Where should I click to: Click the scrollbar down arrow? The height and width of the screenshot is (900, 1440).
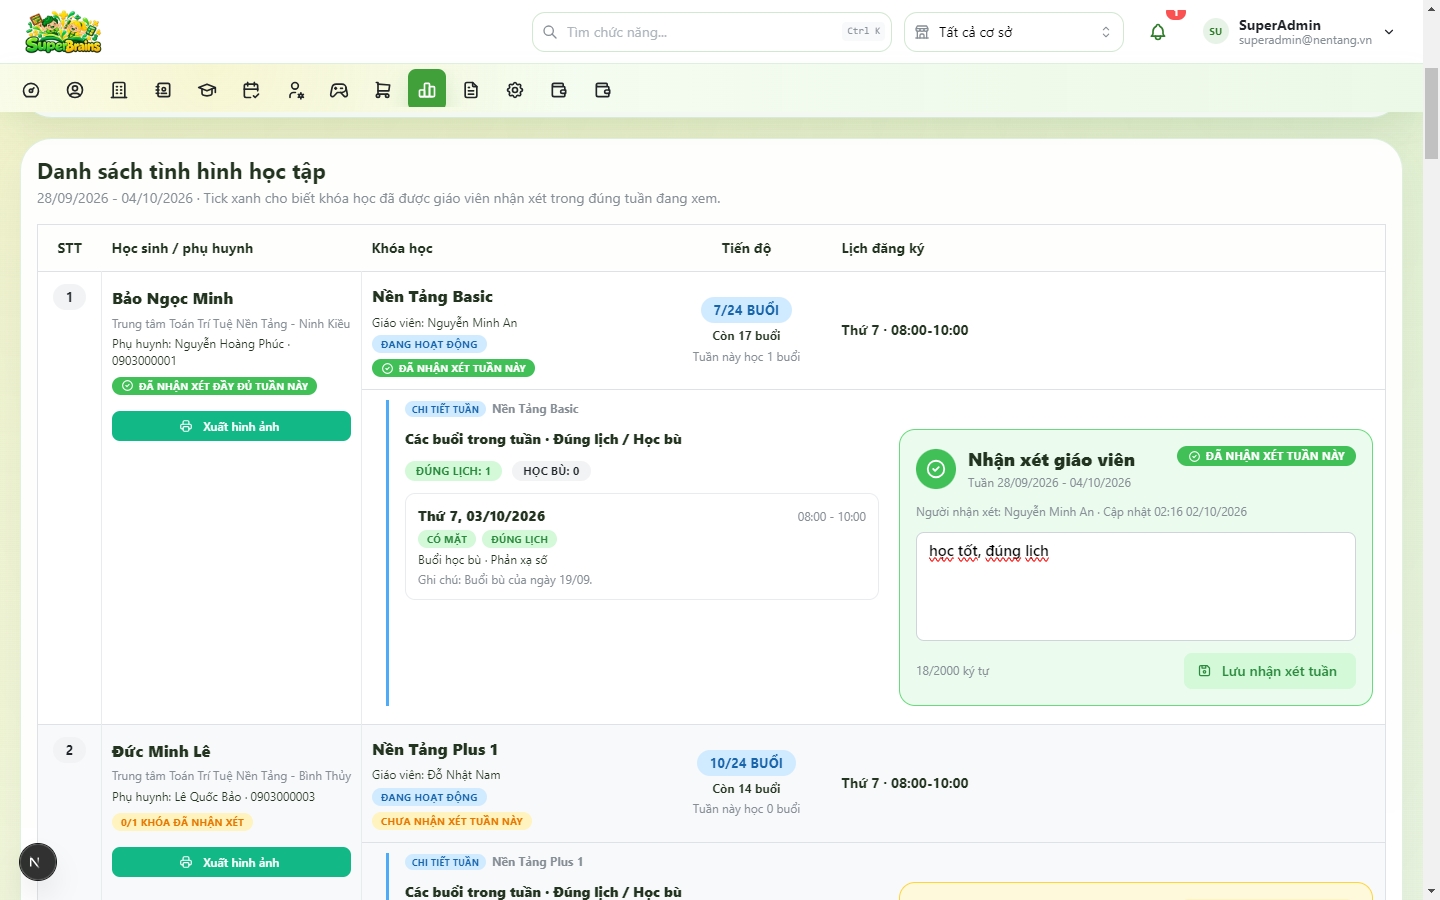pyautogui.click(x=1431, y=890)
